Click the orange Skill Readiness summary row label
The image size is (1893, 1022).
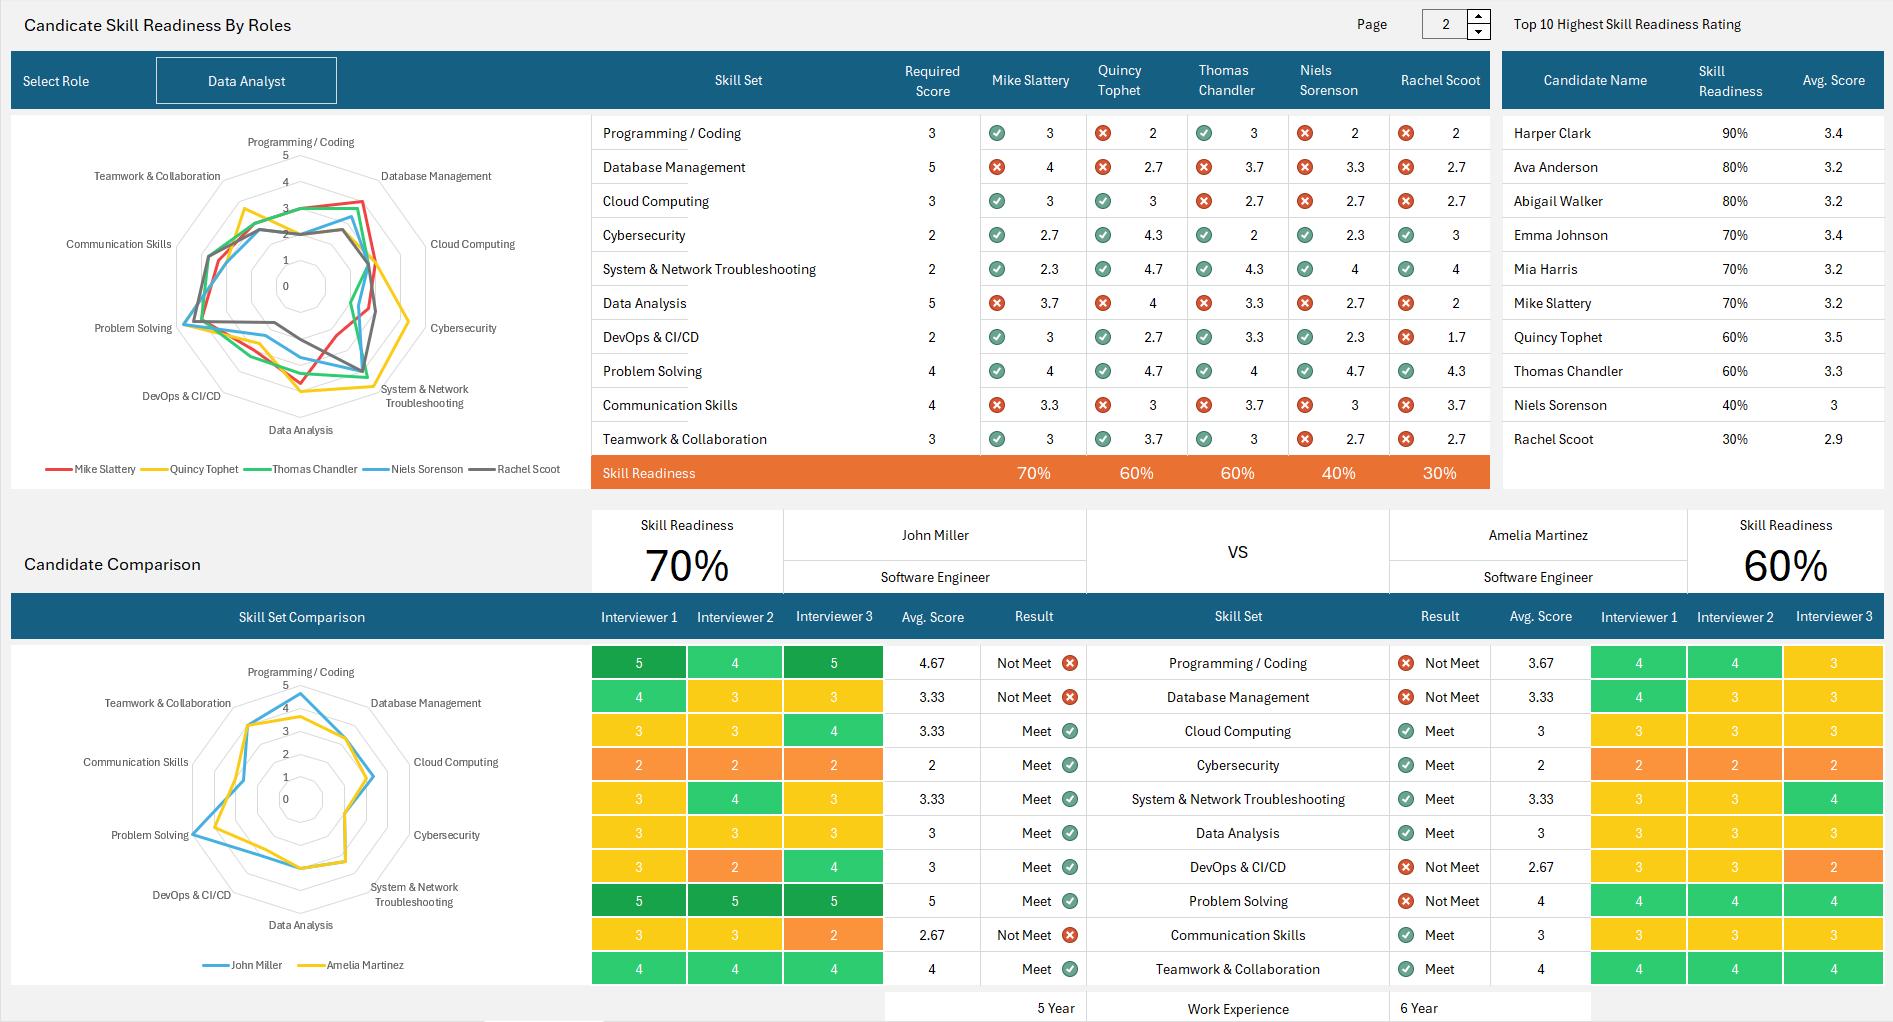pyautogui.click(x=648, y=473)
